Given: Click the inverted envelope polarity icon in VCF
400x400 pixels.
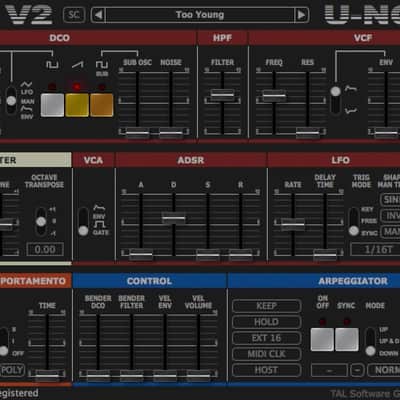Looking at the screenshot, I should pos(351,111).
